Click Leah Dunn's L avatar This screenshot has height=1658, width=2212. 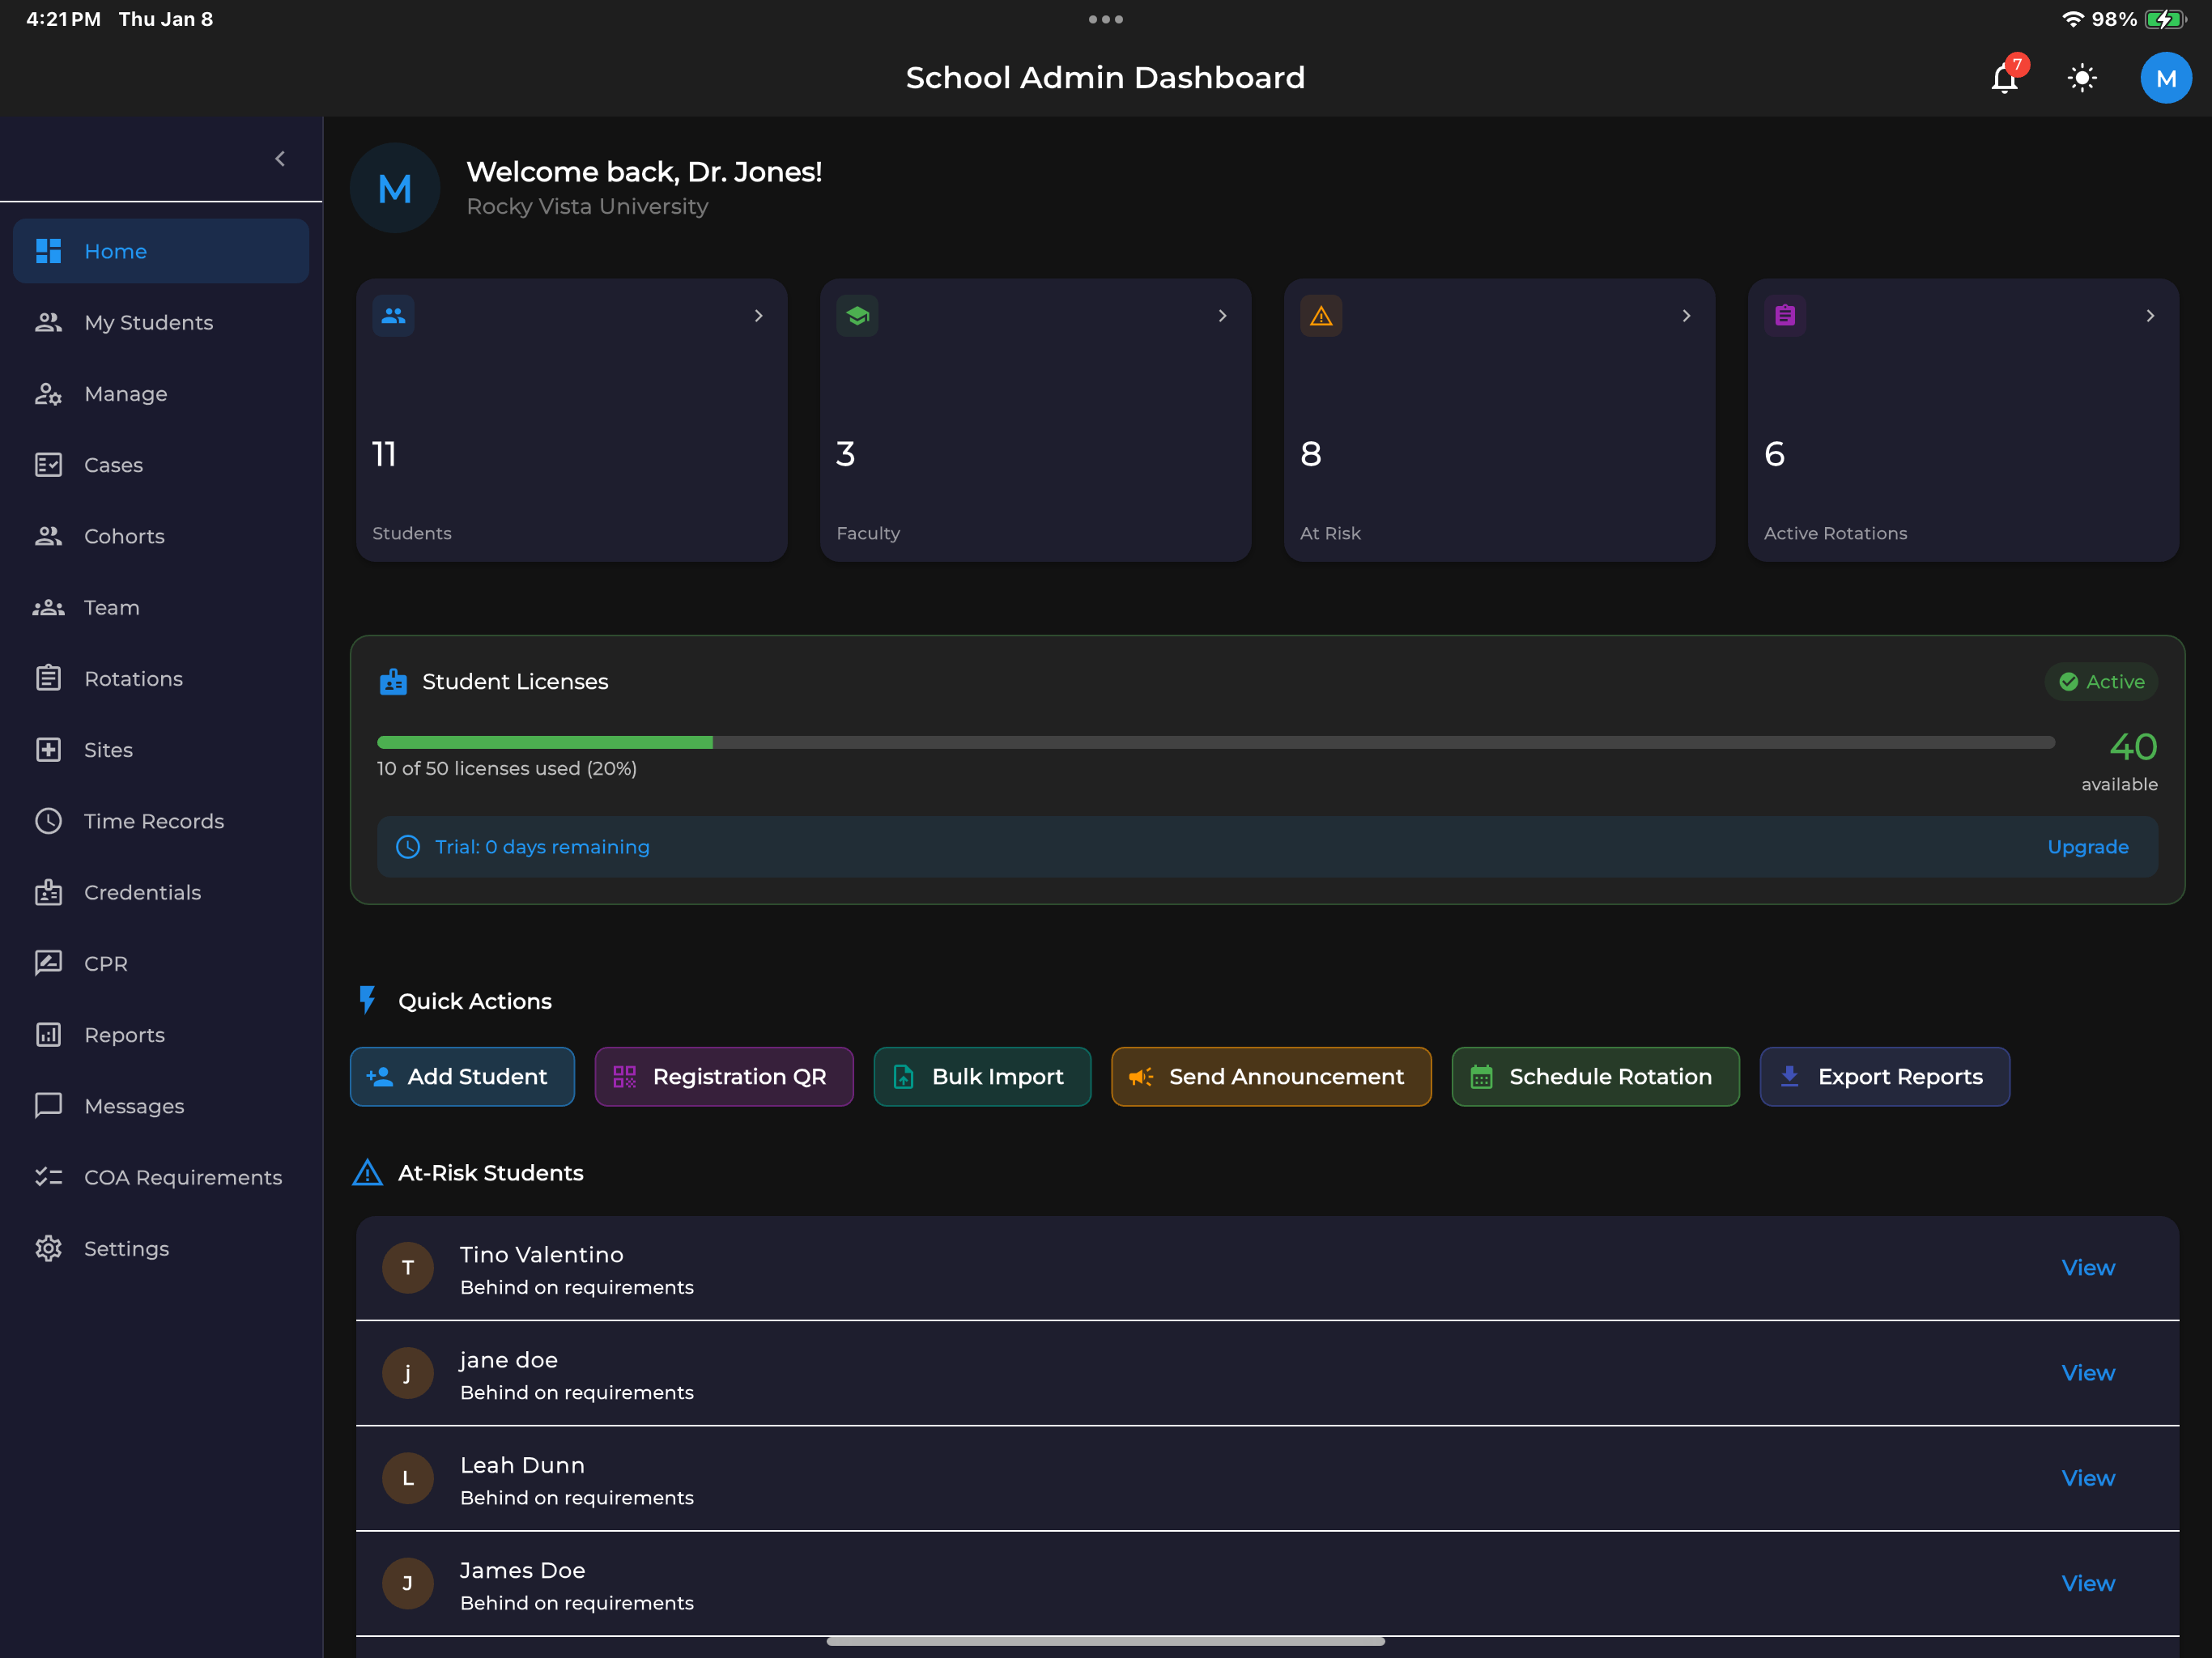(408, 1478)
